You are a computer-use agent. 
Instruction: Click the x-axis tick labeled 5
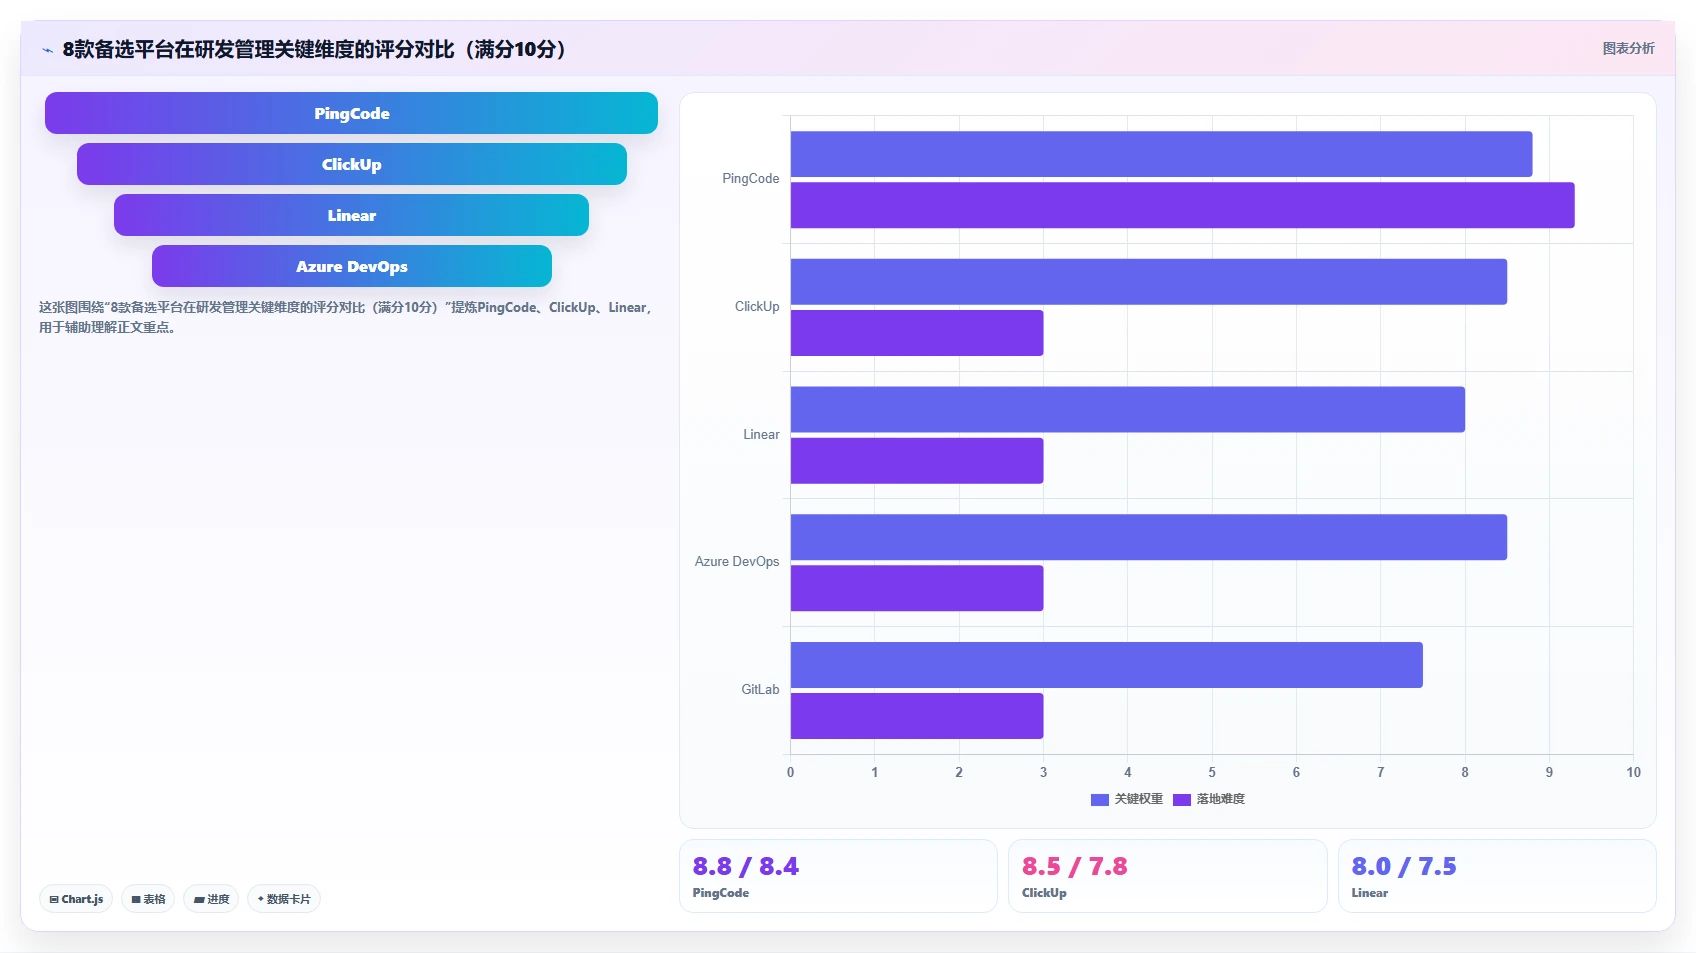point(1212,772)
